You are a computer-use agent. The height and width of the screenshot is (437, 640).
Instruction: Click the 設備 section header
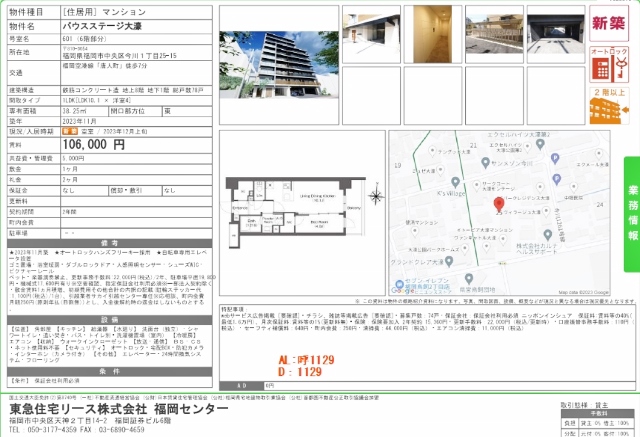(x=110, y=320)
